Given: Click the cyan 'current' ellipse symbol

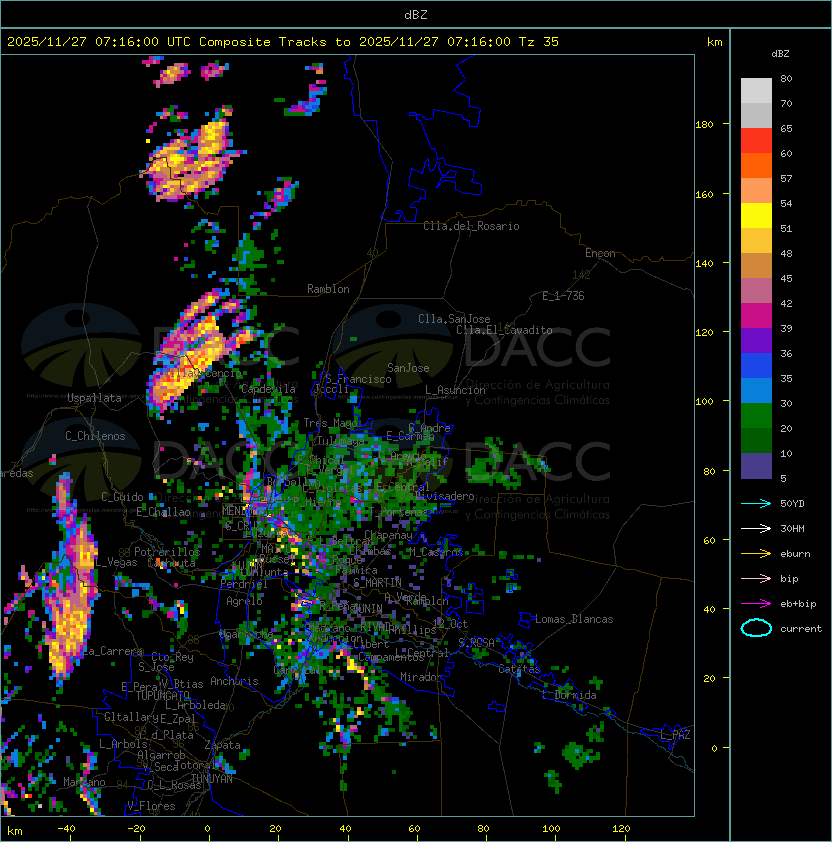Looking at the screenshot, I should [x=756, y=628].
